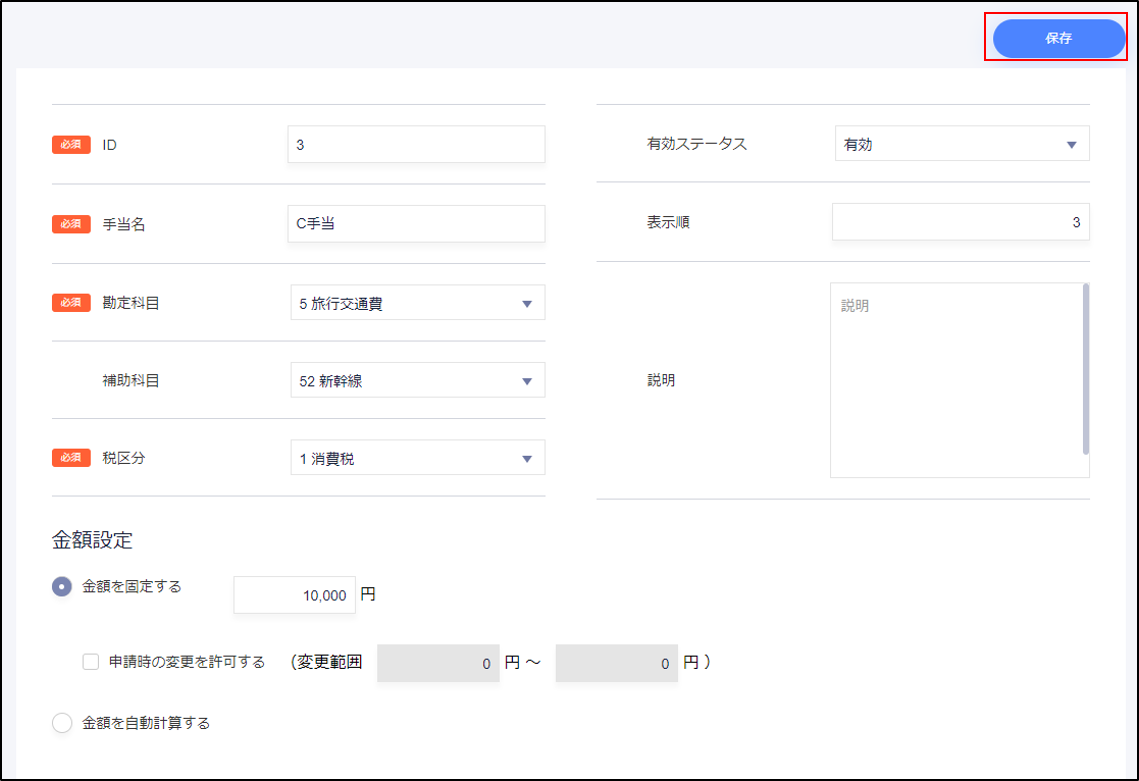This screenshot has height=781, width=1139.
Task: Click the minimum 変更範囲 amount field
Action: pos(438,663)
